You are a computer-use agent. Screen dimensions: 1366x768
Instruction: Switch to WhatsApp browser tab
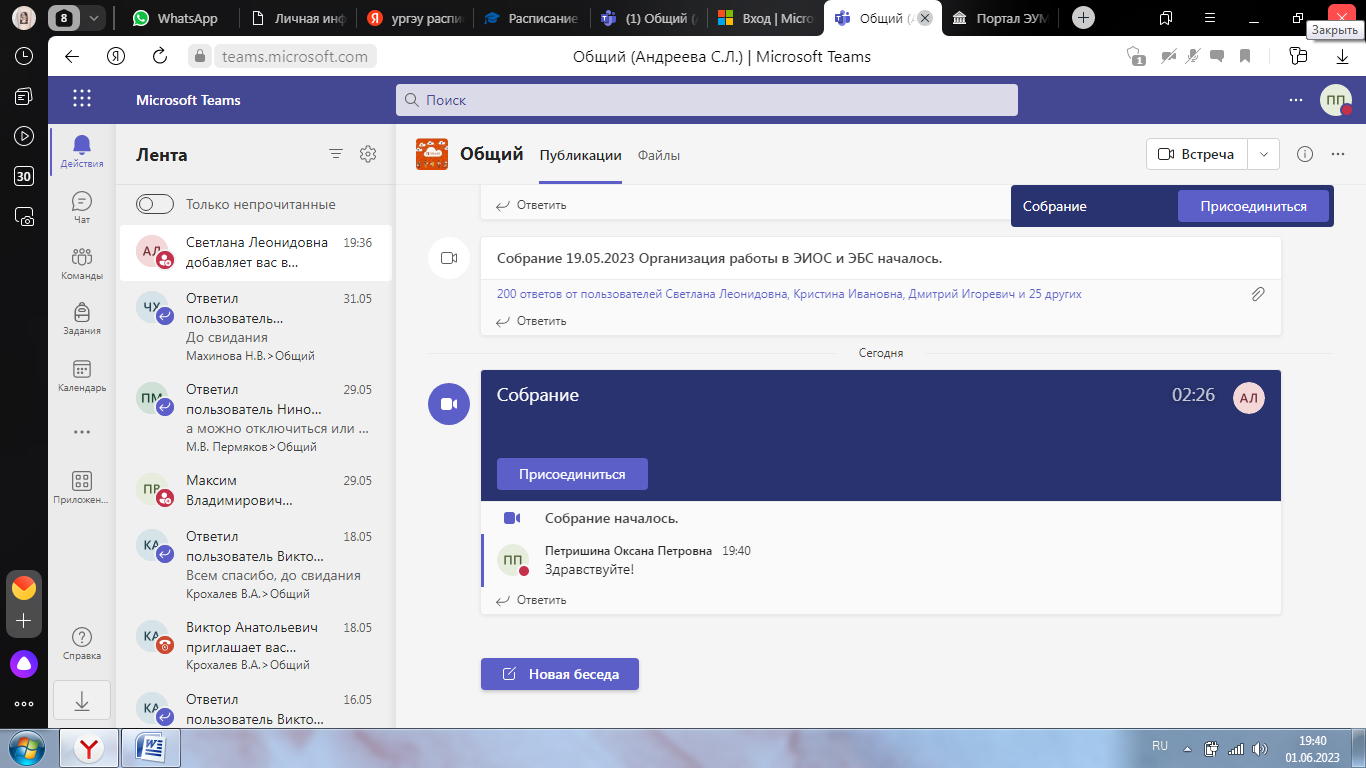[x=175, y=18]
